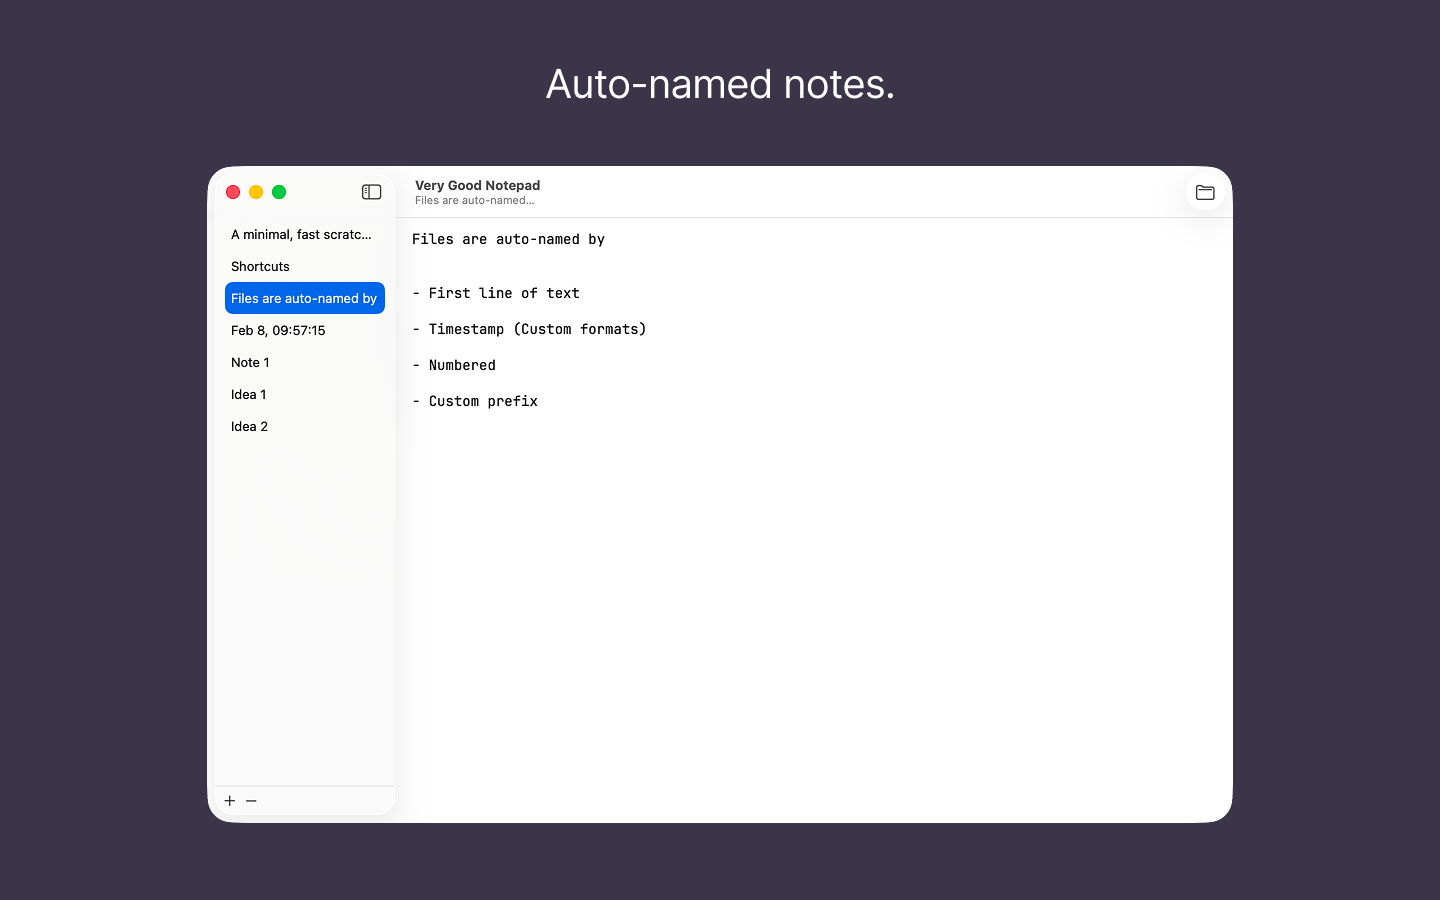This screenshot has width=1440, height=900.
Task: Select the 'Note 1' entry
Action: pyautogui.click(x=250, y=362)
